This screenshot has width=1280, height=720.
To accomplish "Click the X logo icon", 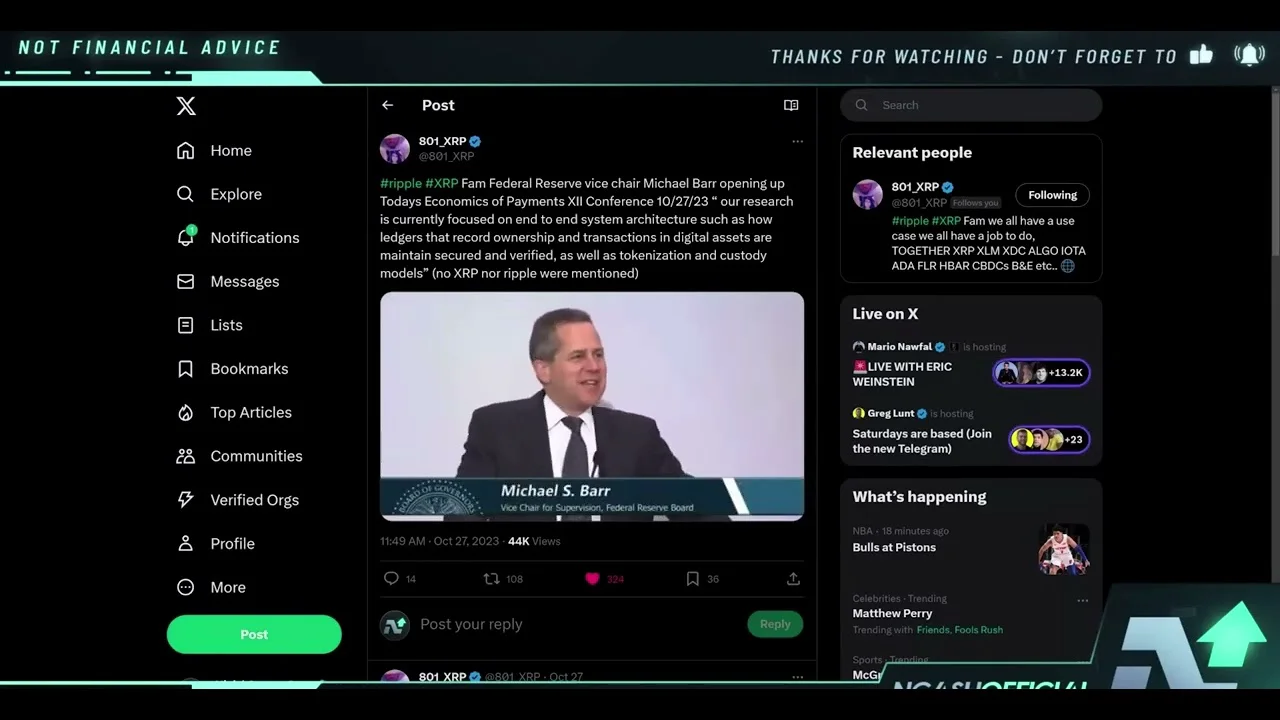I will (x=186, y=106).
